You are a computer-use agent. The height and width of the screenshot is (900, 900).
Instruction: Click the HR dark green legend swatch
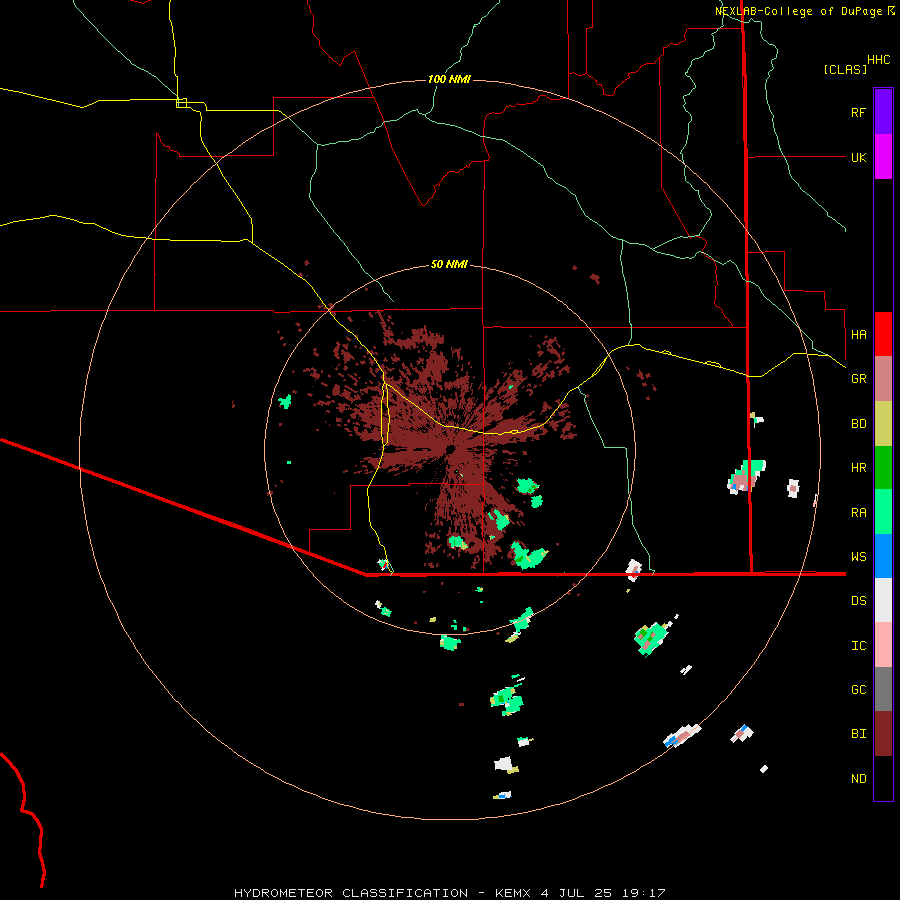(883, 468)
